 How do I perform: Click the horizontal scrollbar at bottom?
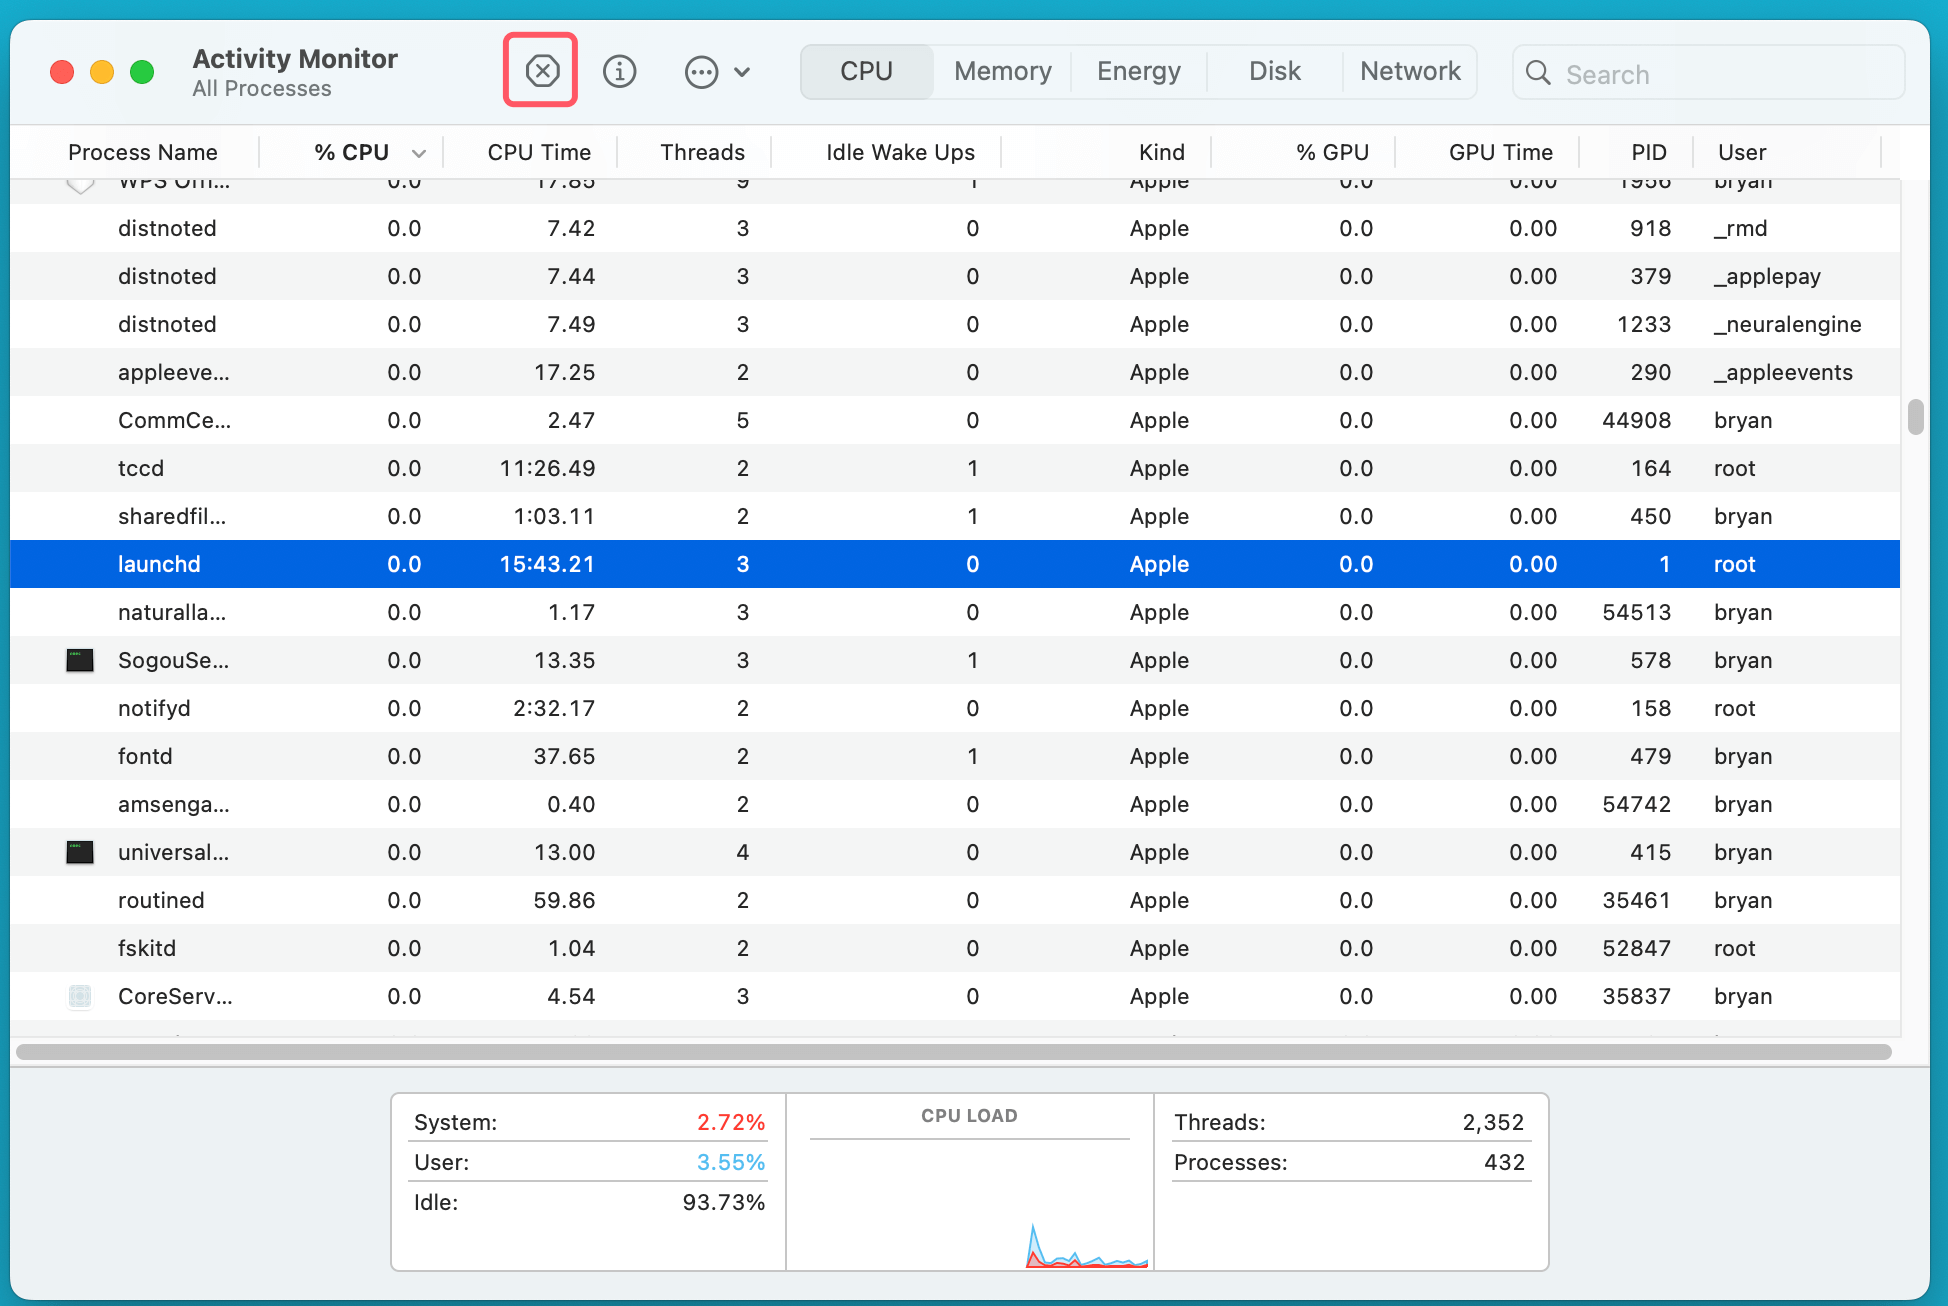(x=952, y=1052)
